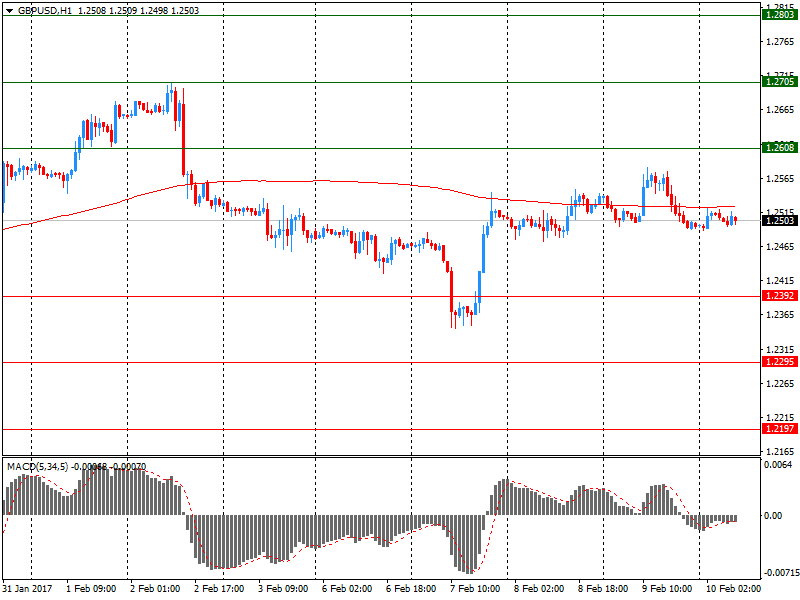Click the 2 Feb 17:00 time label
The height and width of the screenshot is (600, 800).
[x=219, y=589]
